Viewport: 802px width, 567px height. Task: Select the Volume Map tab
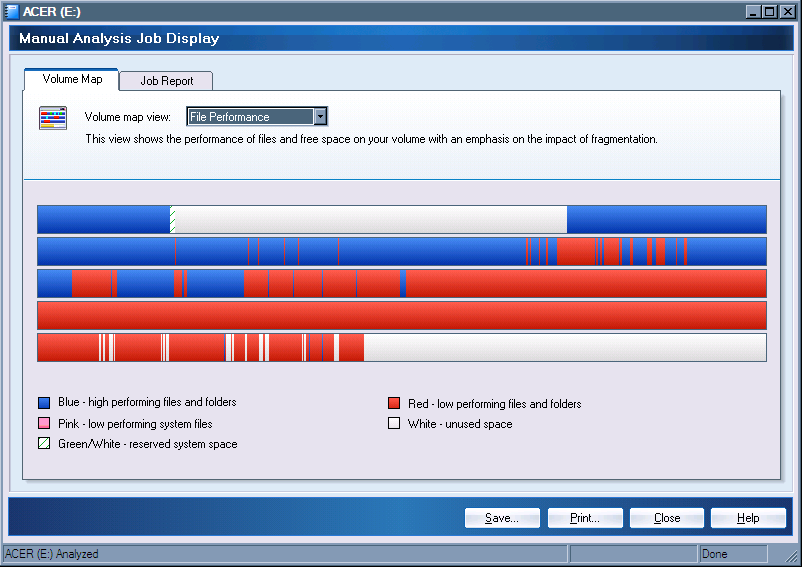[72, 79]
